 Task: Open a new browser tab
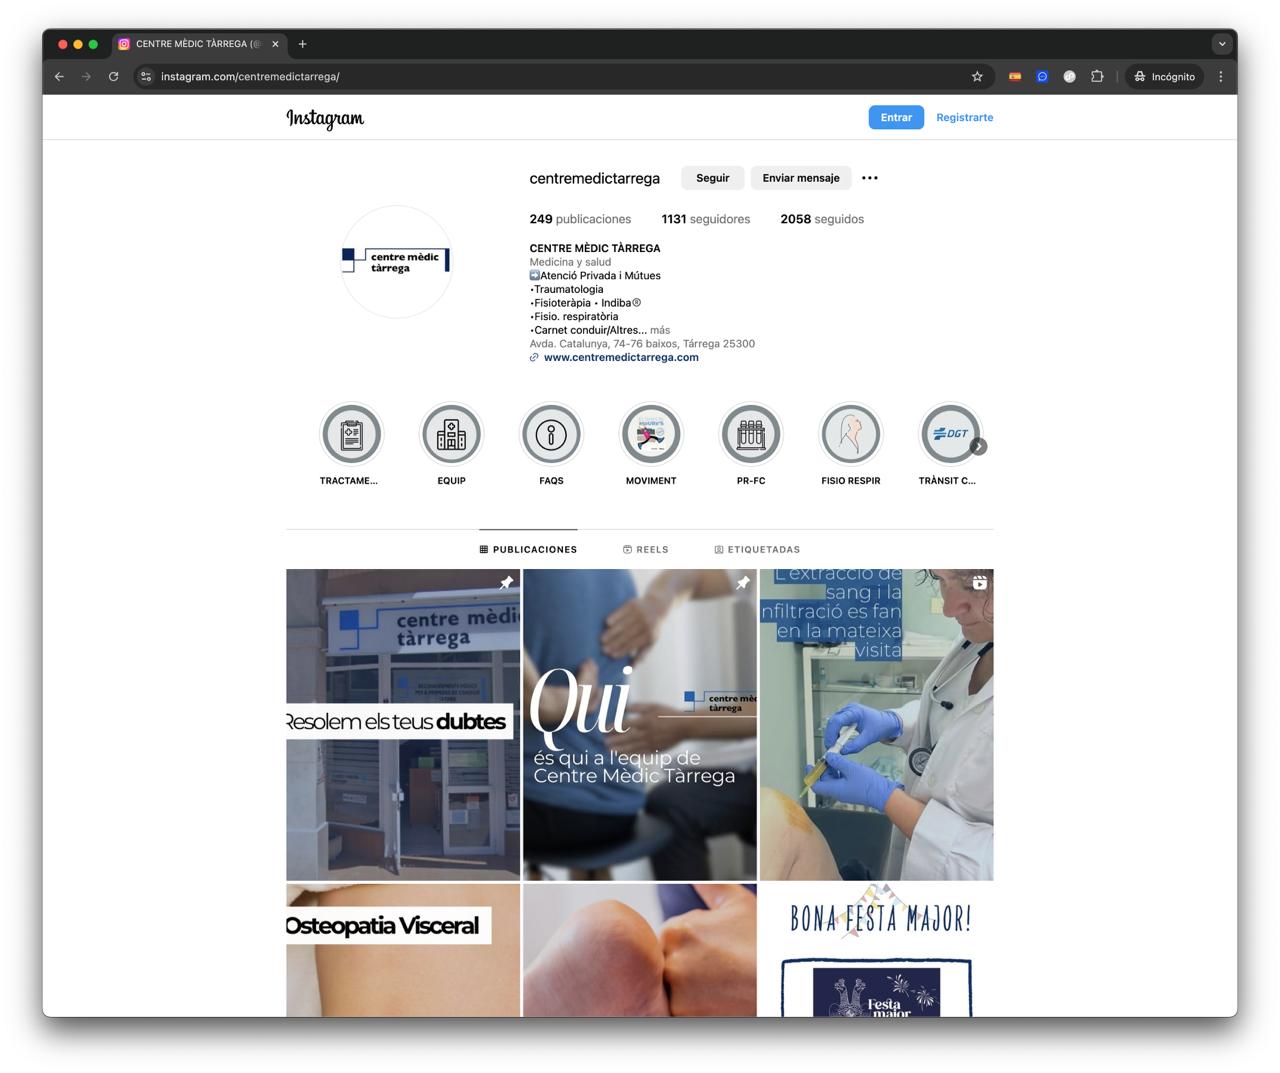tap(302, 44)
